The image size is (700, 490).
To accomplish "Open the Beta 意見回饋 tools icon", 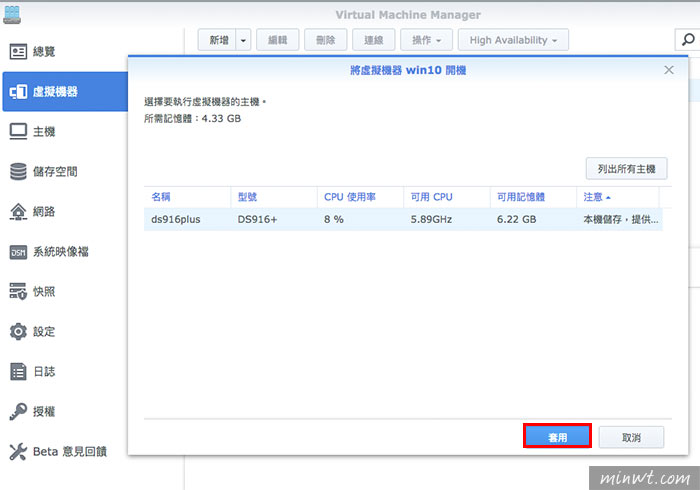I will [18, 452].
